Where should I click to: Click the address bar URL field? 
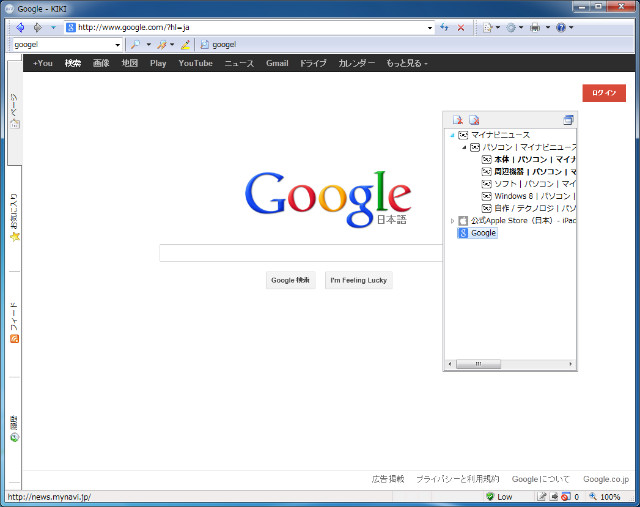click(x=249, y=27)
